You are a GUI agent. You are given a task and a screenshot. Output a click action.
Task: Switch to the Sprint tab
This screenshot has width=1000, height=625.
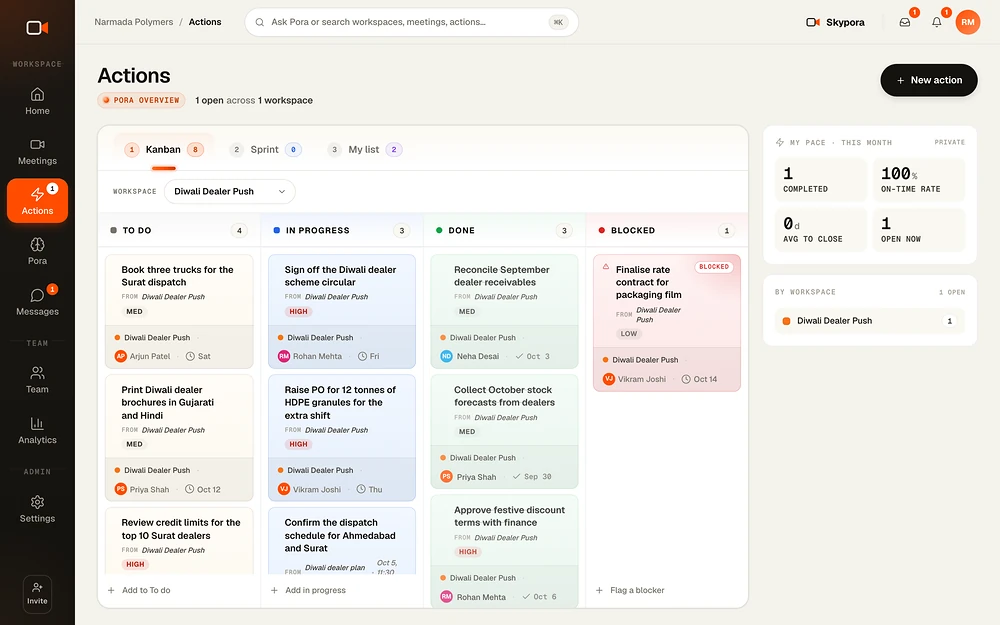point(265,149)
